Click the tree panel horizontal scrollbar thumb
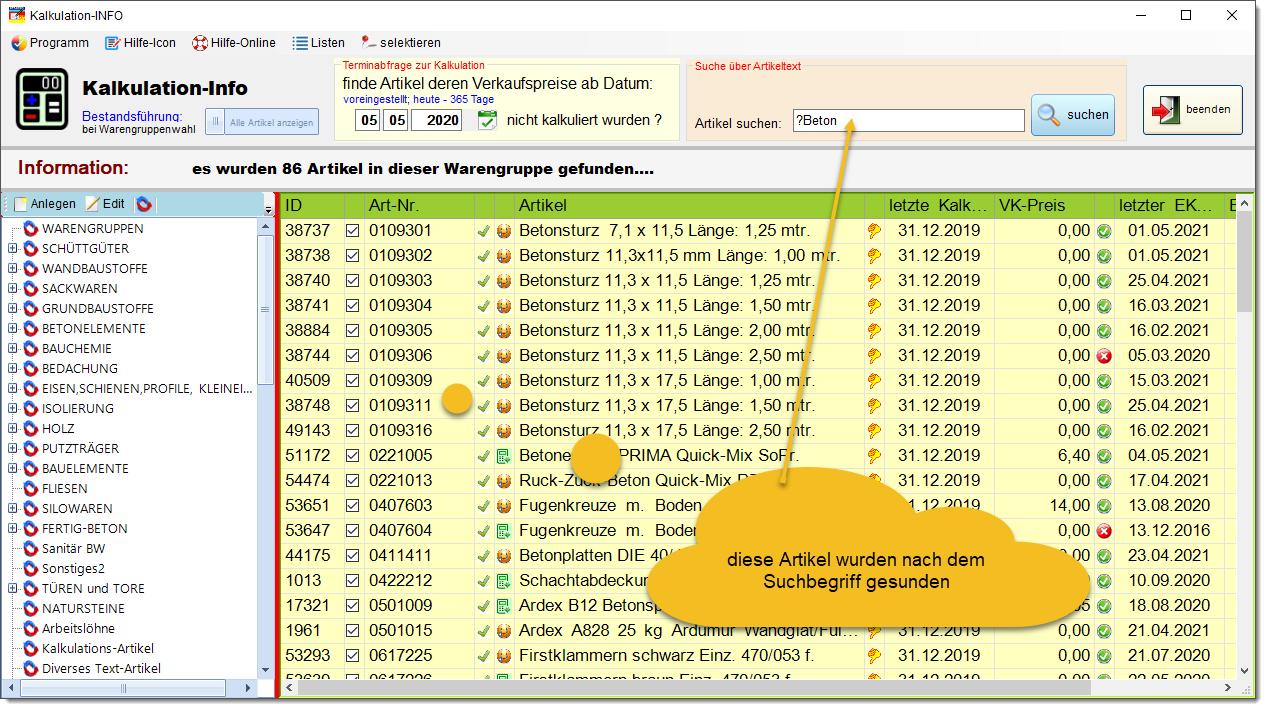Viewport: 1266px width, 709px height. pos(123,689)
